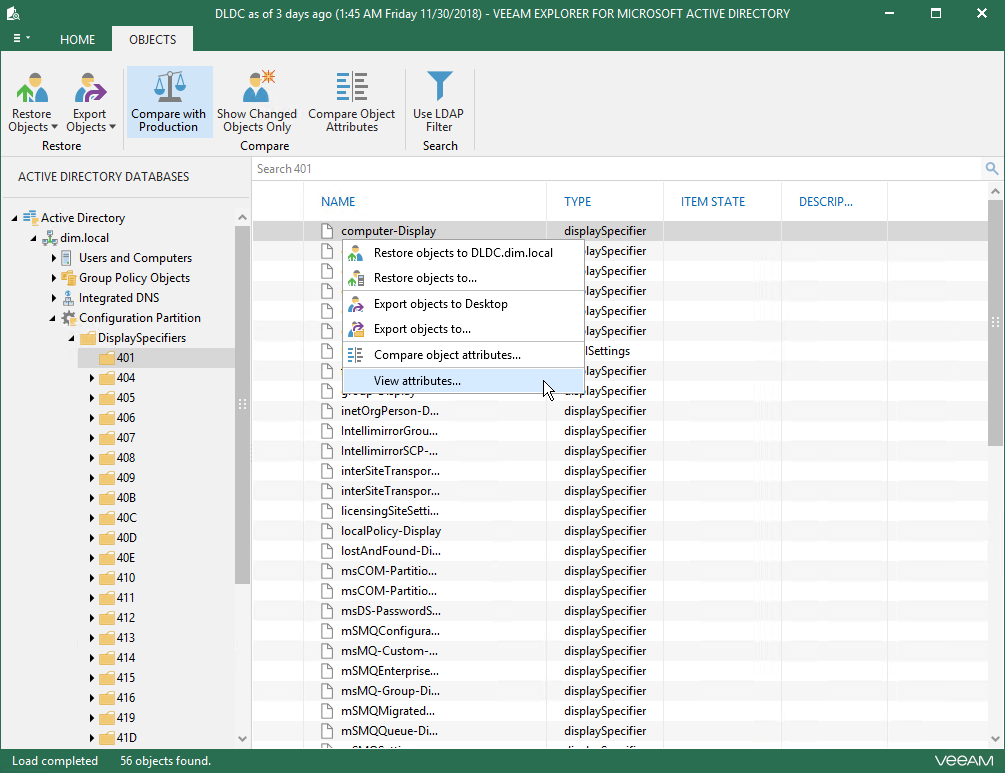Collapse the Active Directory root node
1005x773 pixels.
click(x=14, y=219)
